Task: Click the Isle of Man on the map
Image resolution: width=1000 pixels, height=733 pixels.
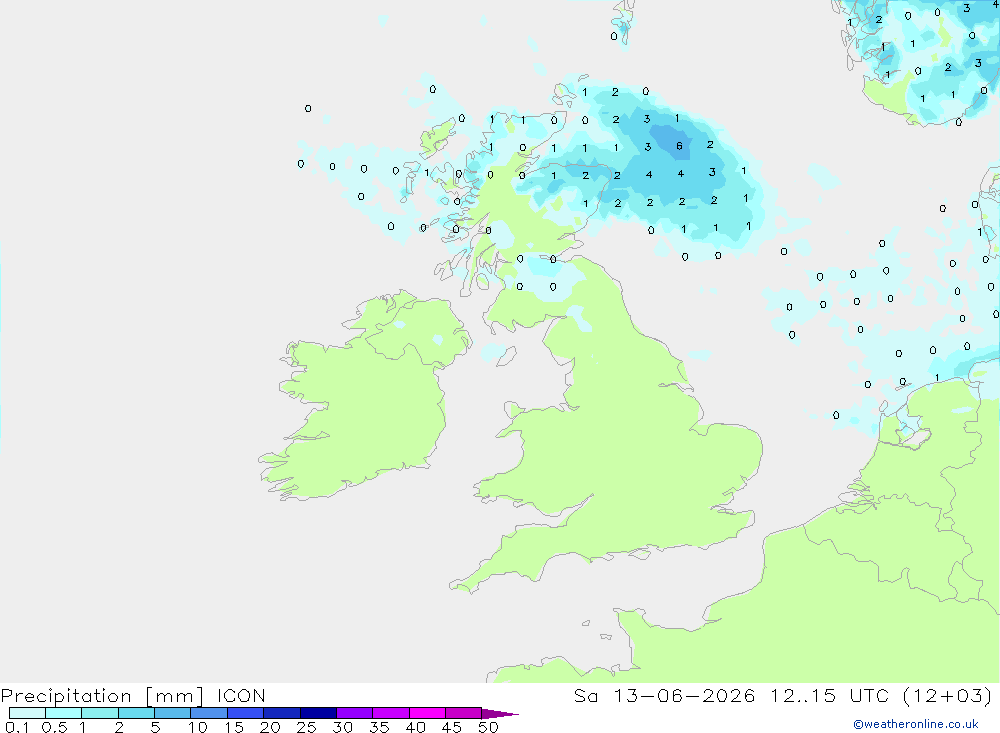Action: tap(506, 356)
